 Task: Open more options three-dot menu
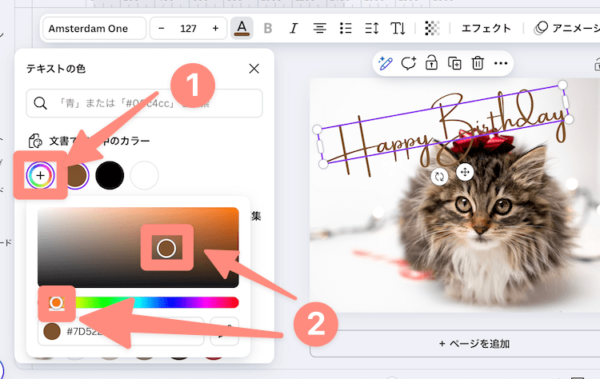[501, 63]
